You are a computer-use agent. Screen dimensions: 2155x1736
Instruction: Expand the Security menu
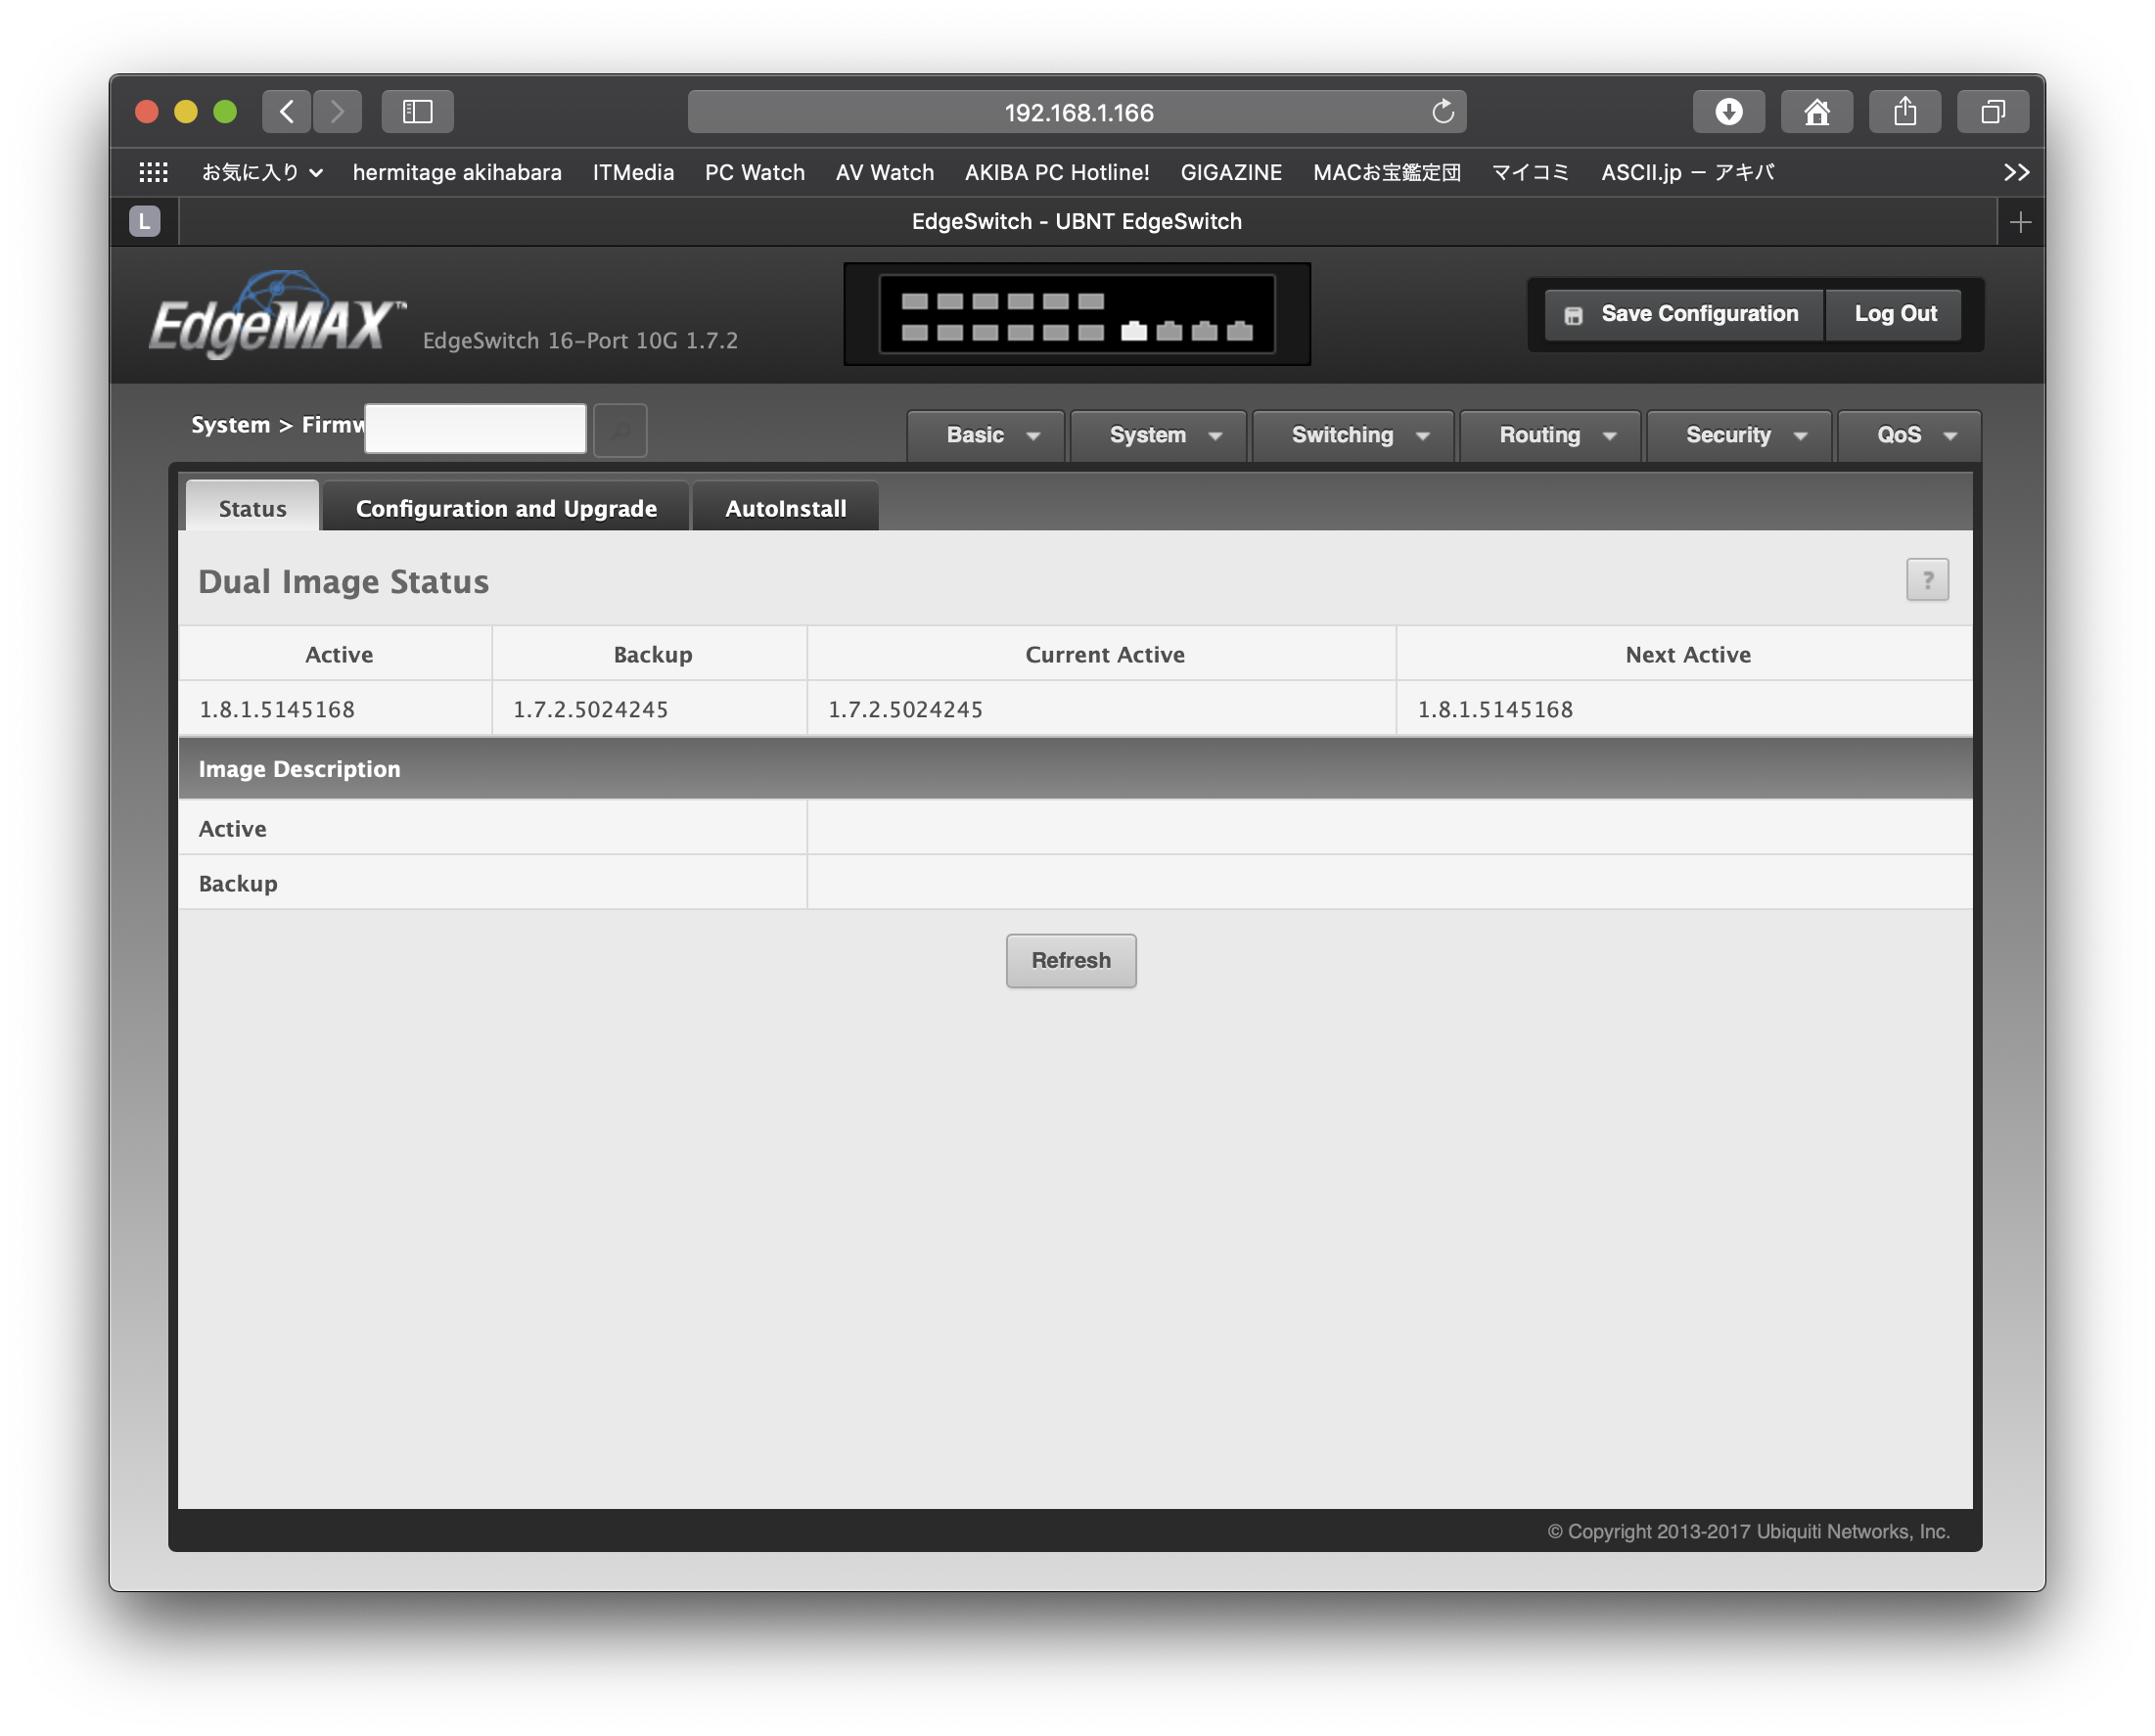coord(1738,435)
